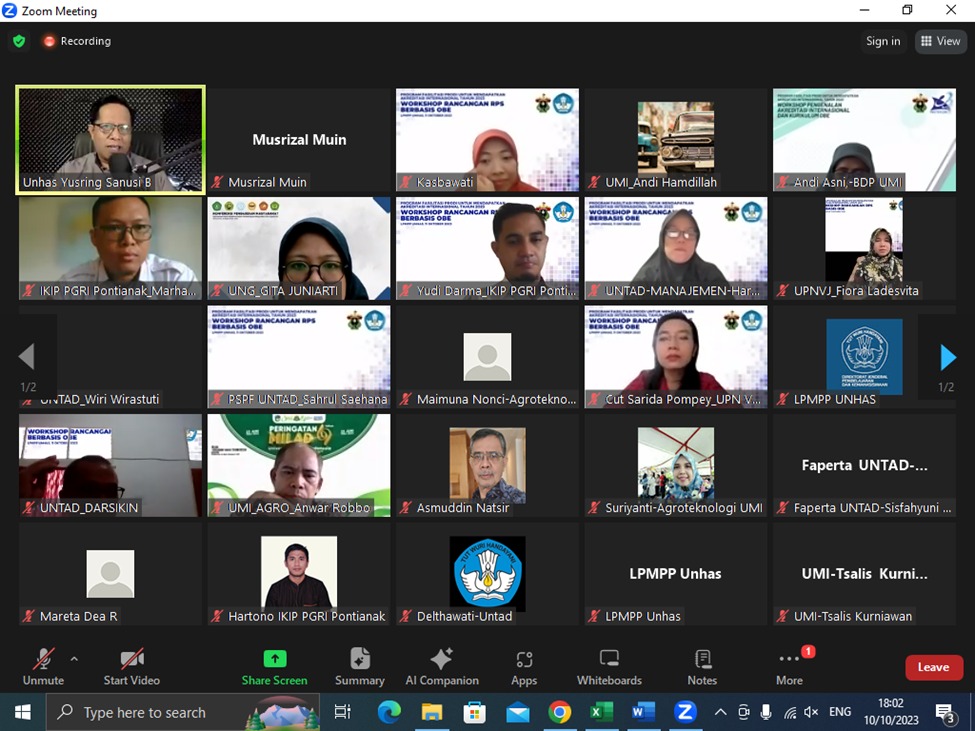Start the video camera
Viewport: 975px width, 731px height.
coord(132,667)
